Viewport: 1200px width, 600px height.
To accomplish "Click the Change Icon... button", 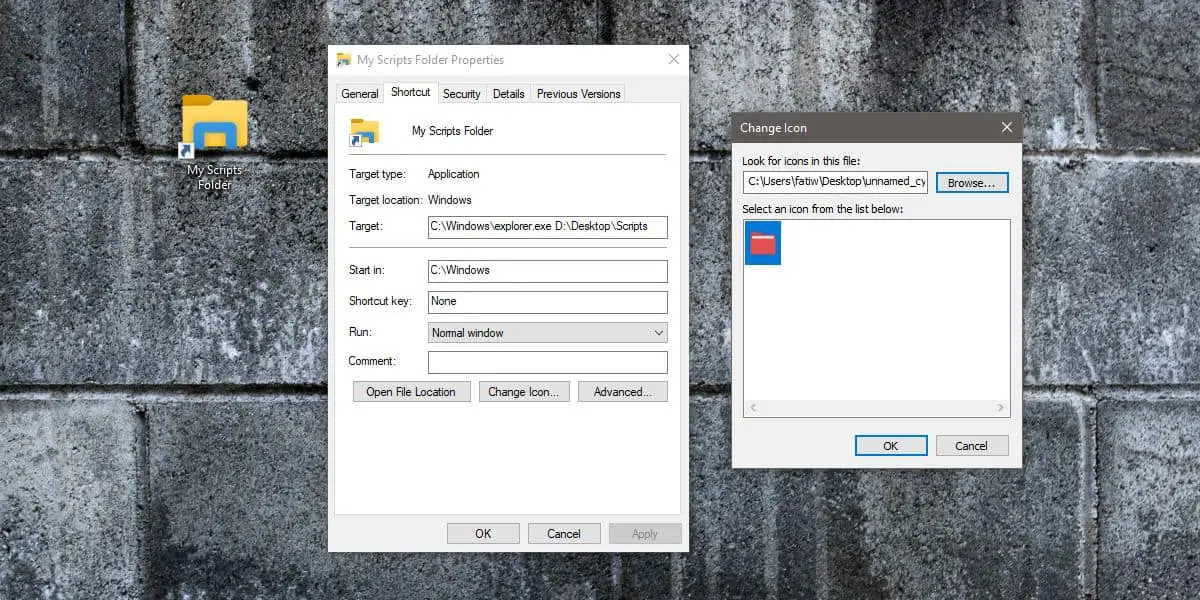I will [523, 392].
